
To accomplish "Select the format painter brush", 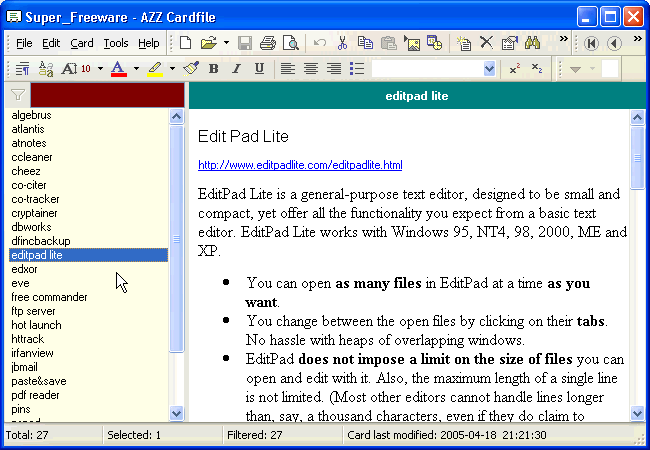I will pyautogui.click(x=191, y=68).
